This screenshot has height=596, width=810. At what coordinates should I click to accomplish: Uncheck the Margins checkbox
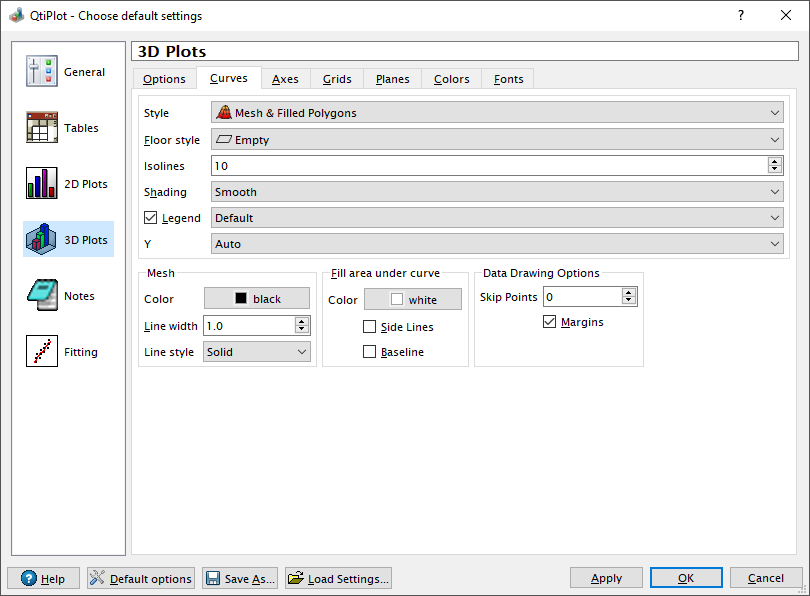coord(549,322)
